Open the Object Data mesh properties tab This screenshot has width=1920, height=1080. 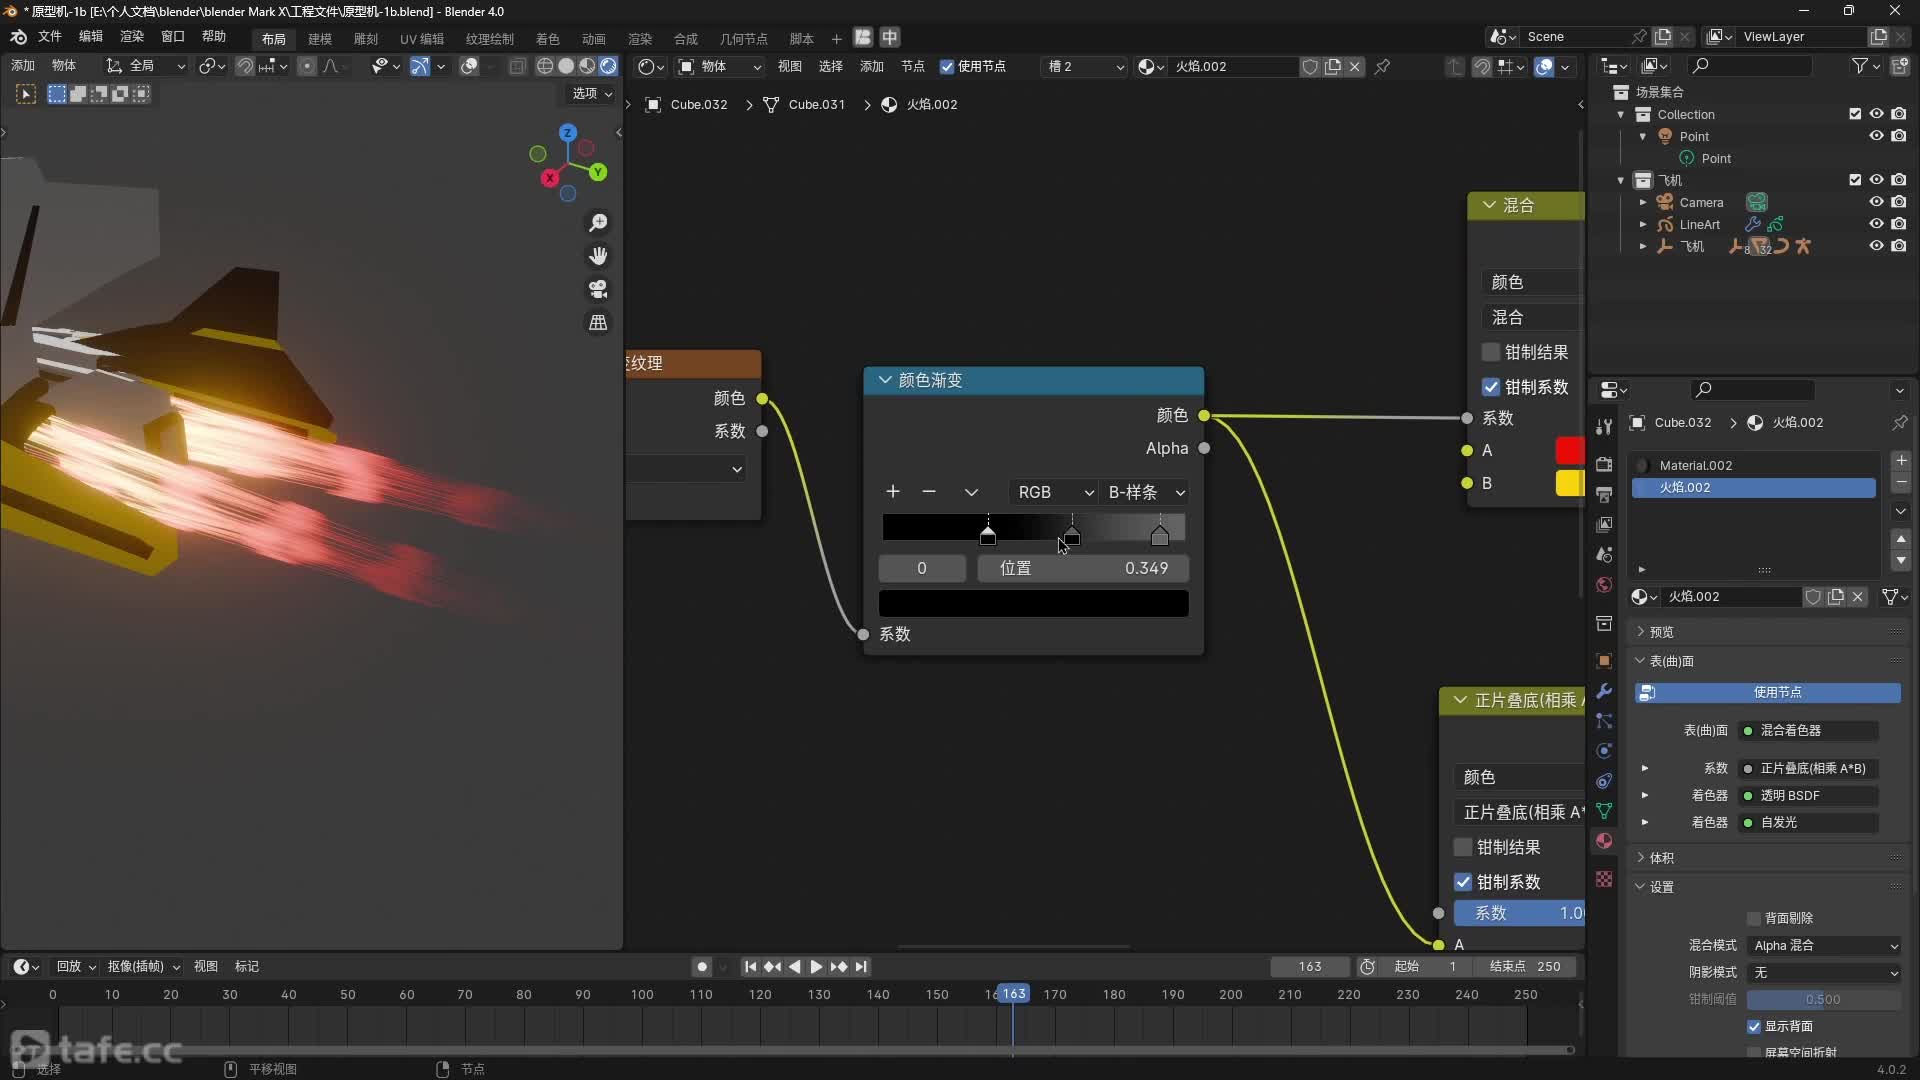1604,811
